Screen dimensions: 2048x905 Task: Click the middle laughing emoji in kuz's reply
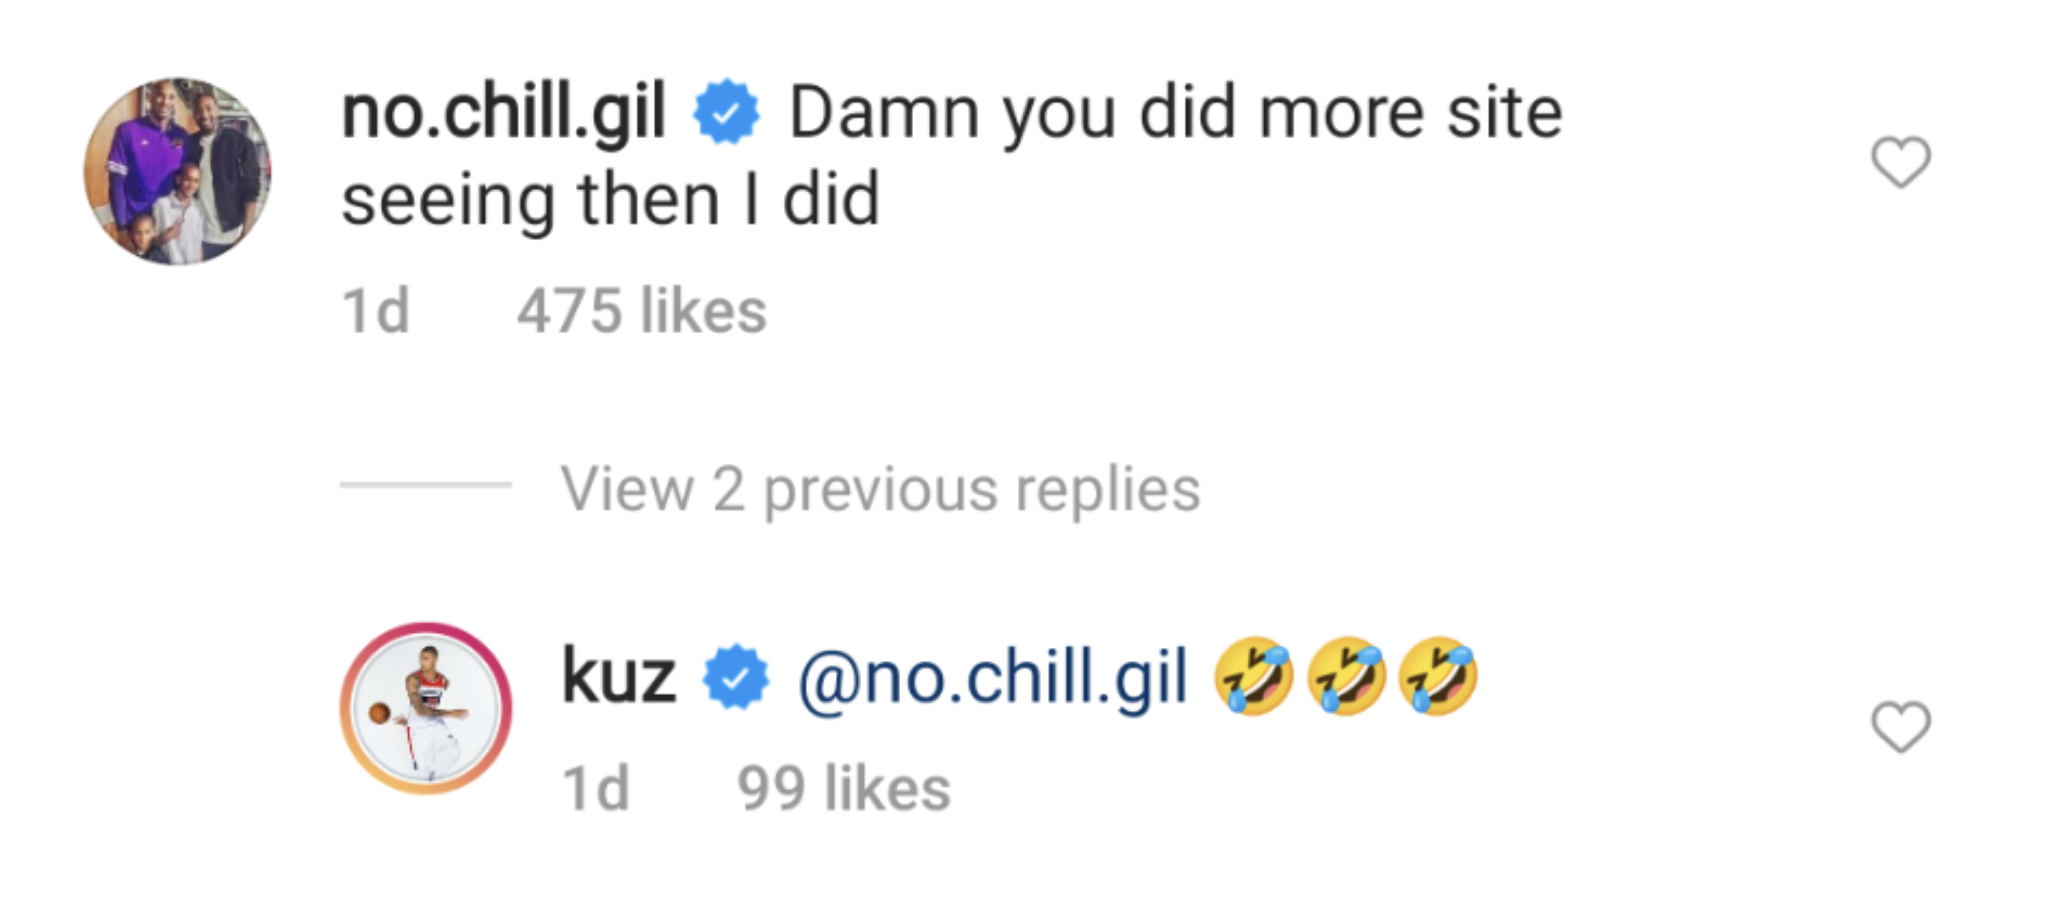click(x=1346, y=677)
